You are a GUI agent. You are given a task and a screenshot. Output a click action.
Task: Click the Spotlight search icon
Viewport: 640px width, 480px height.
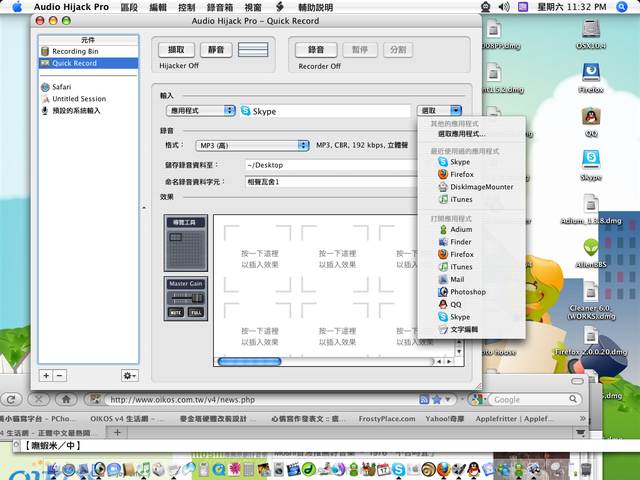coord(622,7)
